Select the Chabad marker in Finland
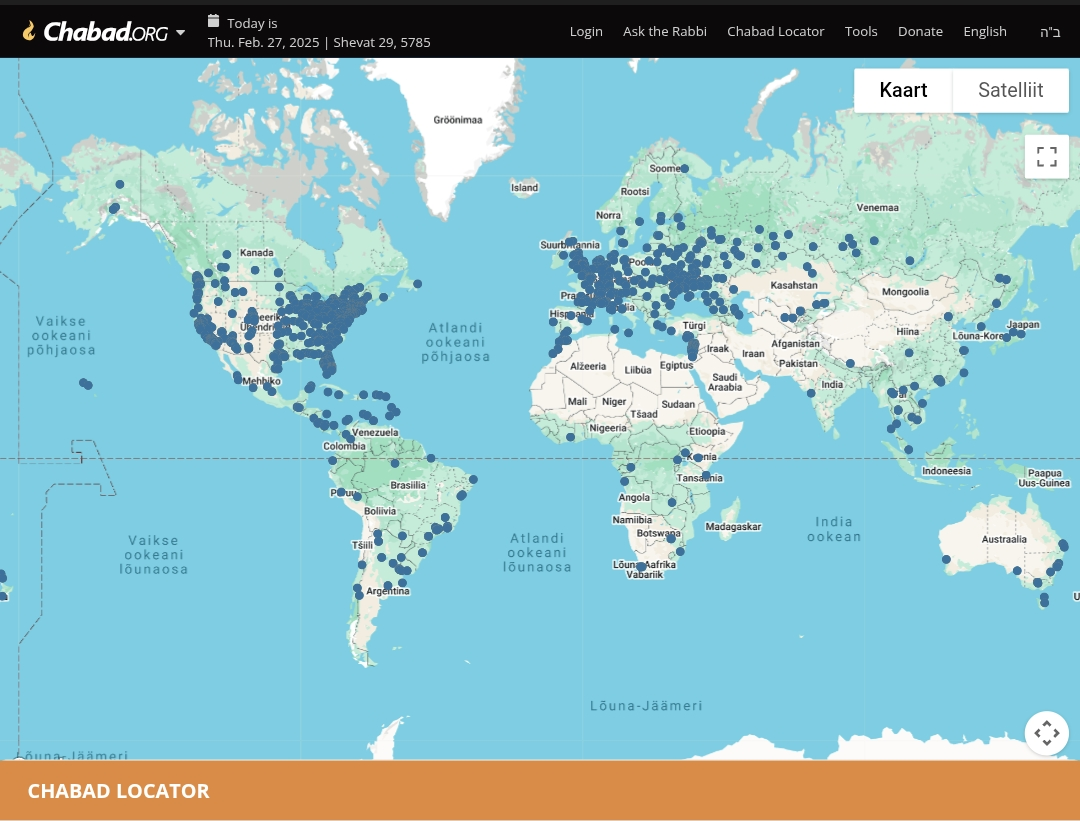The image size is (1080, 821). coord(685,169)
